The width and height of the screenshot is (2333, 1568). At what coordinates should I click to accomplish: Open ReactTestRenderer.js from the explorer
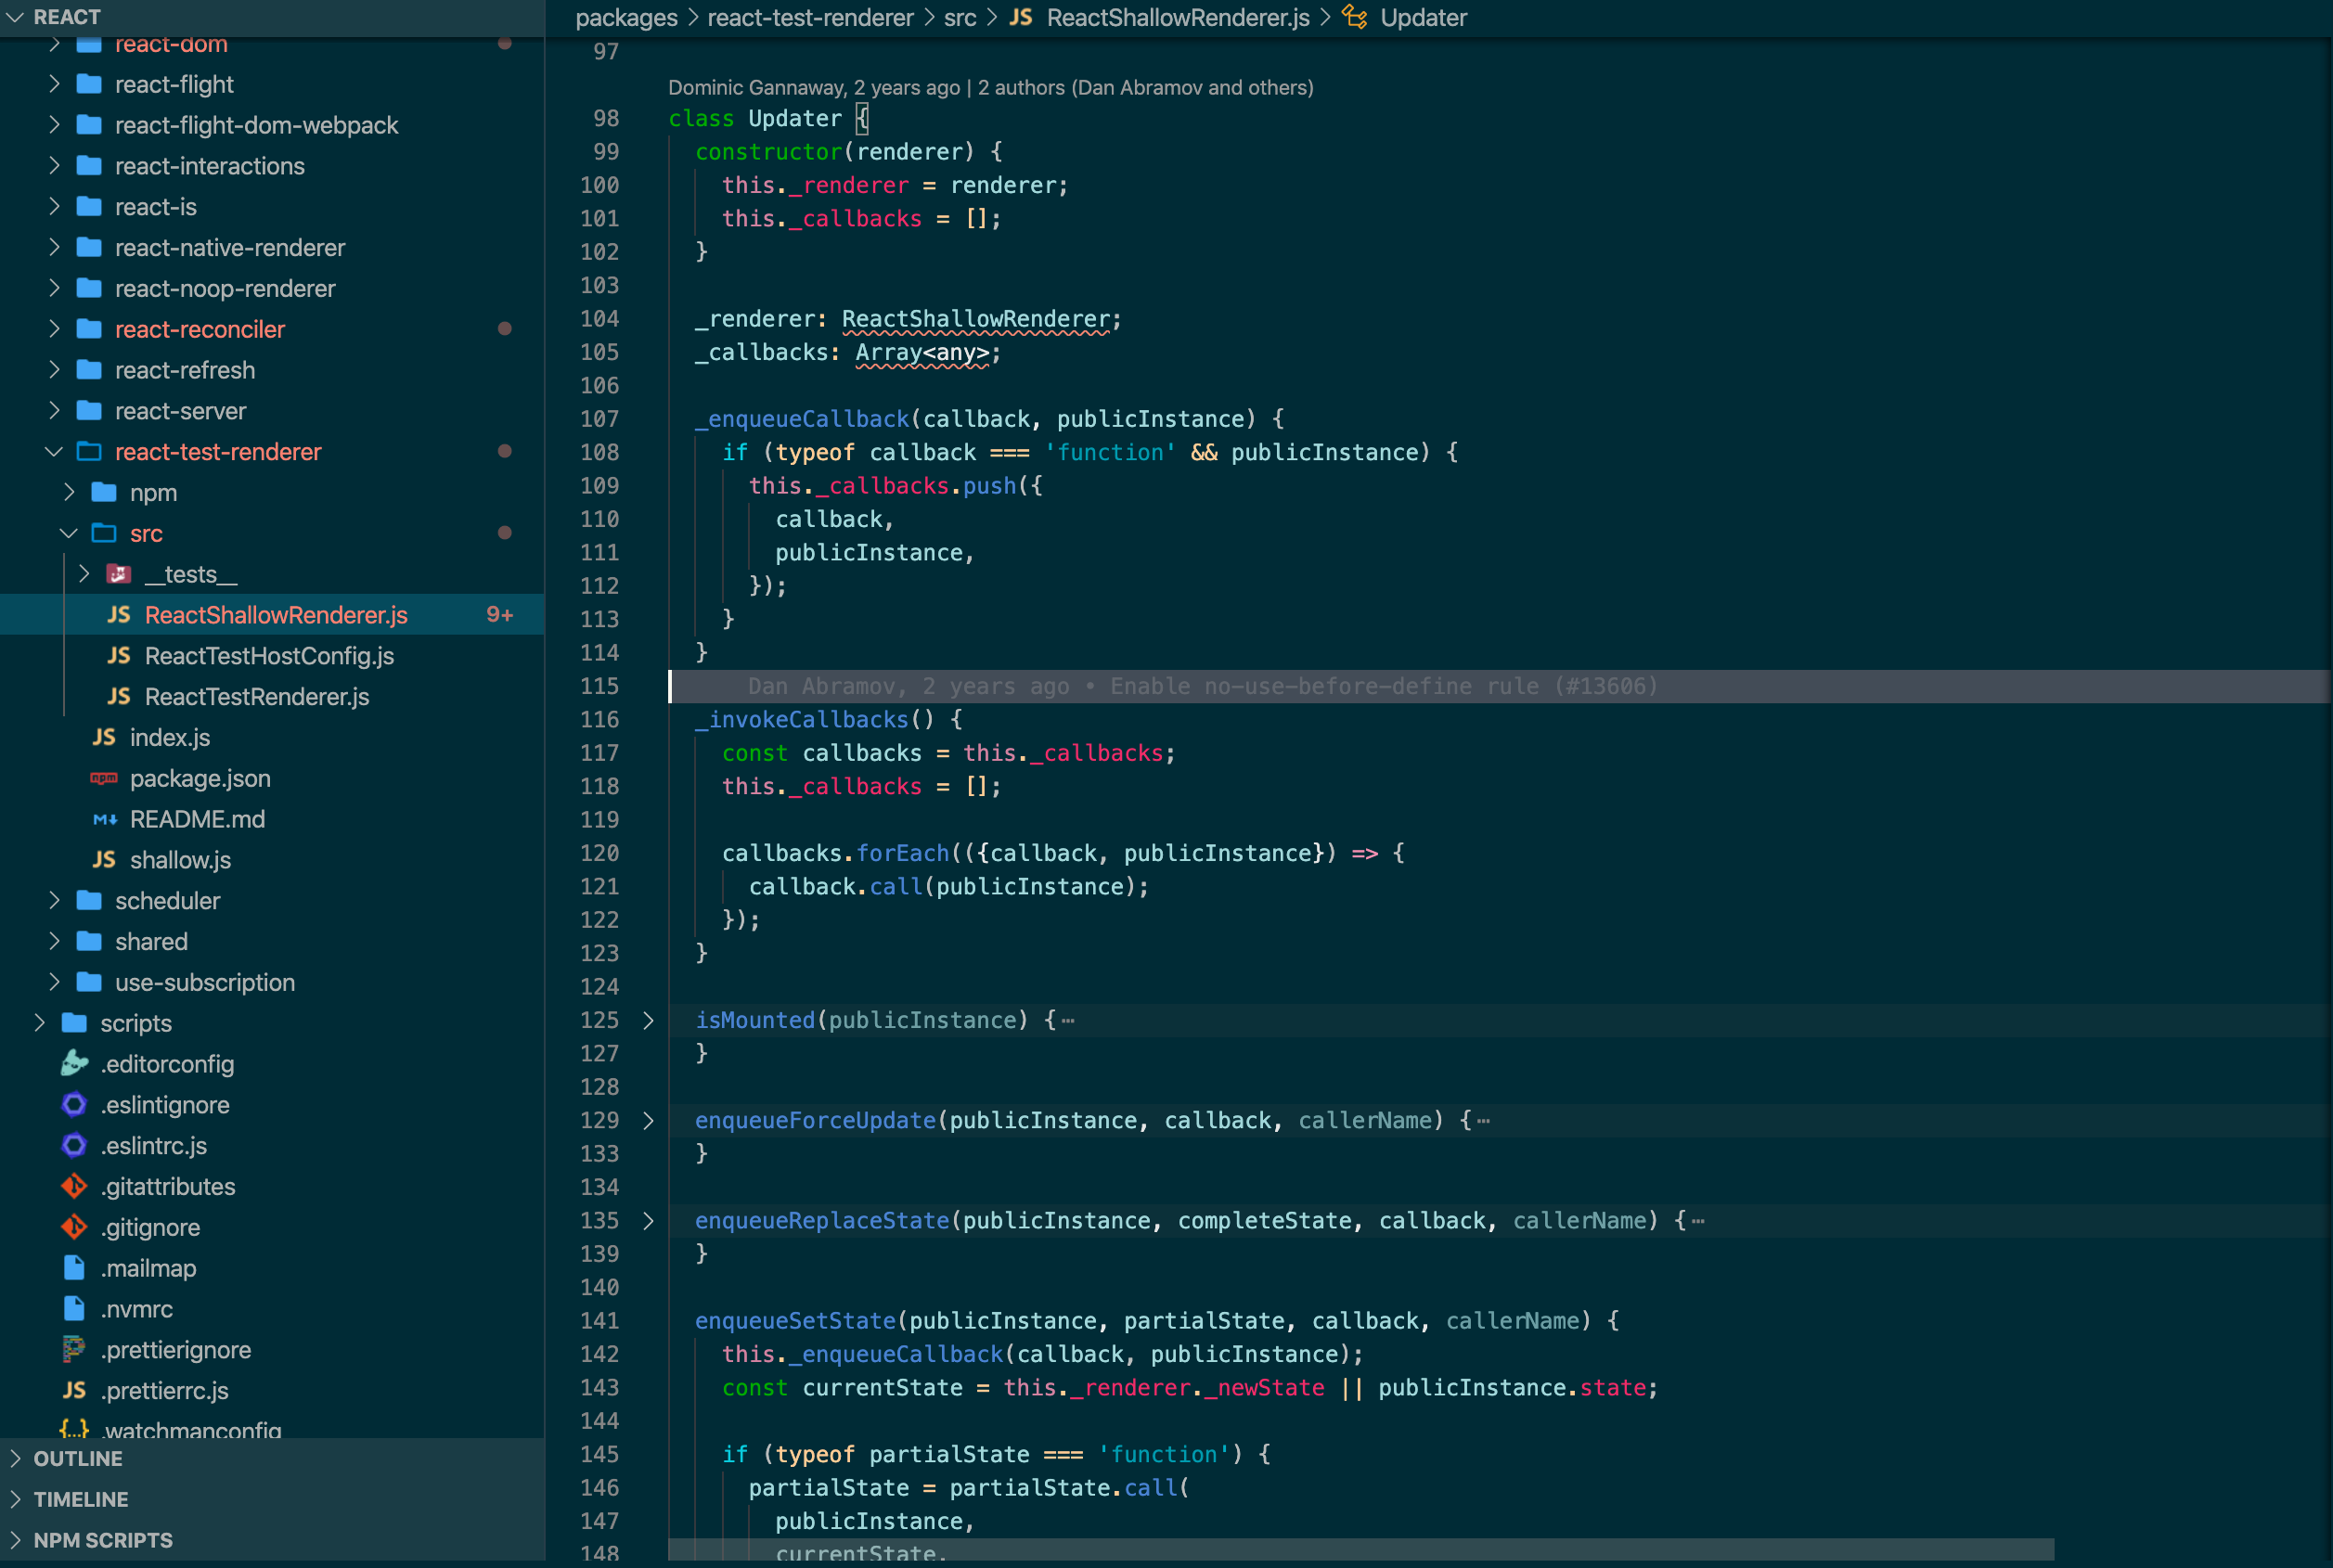tap(257, 697)
